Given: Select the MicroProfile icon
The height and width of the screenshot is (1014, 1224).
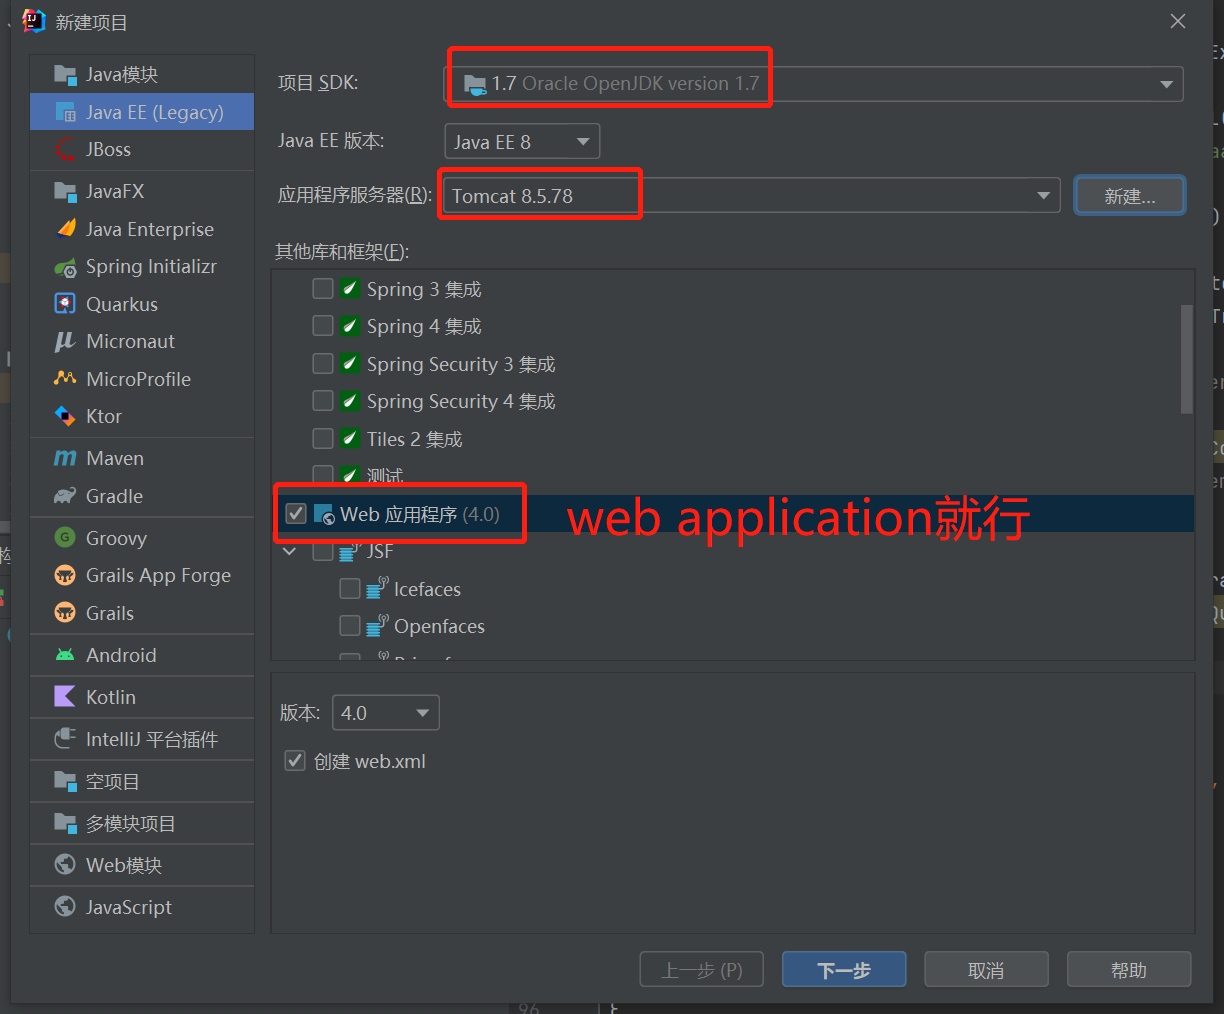Looking at the screenshot, I should coord(65,379).
